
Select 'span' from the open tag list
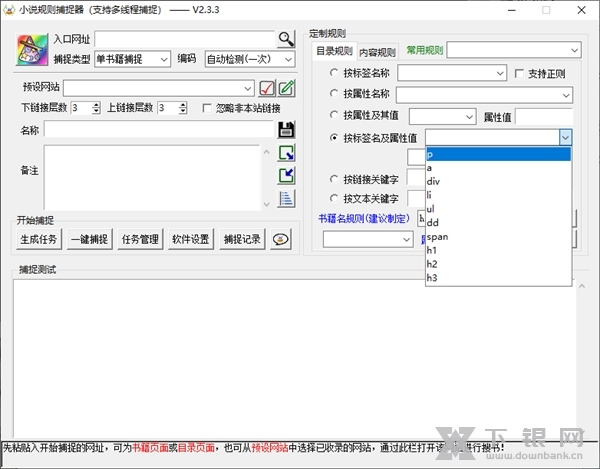pos(436,236)
